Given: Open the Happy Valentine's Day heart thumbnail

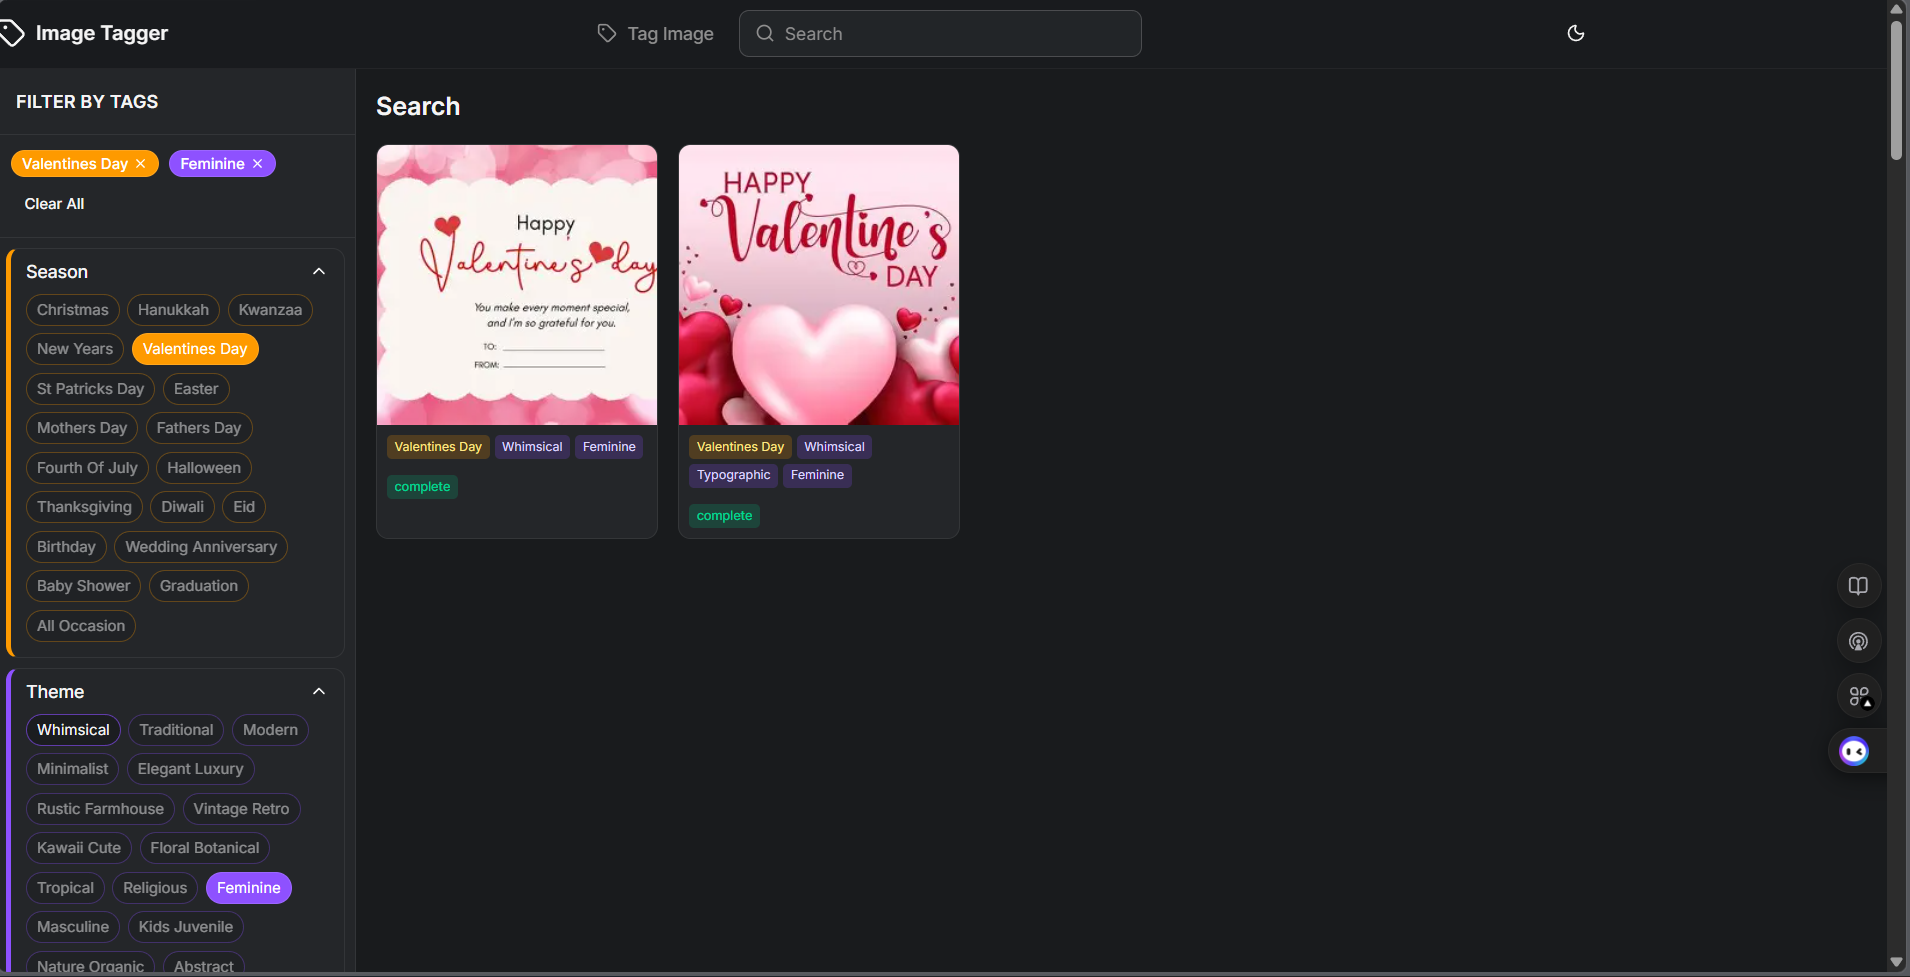Looking at the screenshot, I should click(817, 284).
